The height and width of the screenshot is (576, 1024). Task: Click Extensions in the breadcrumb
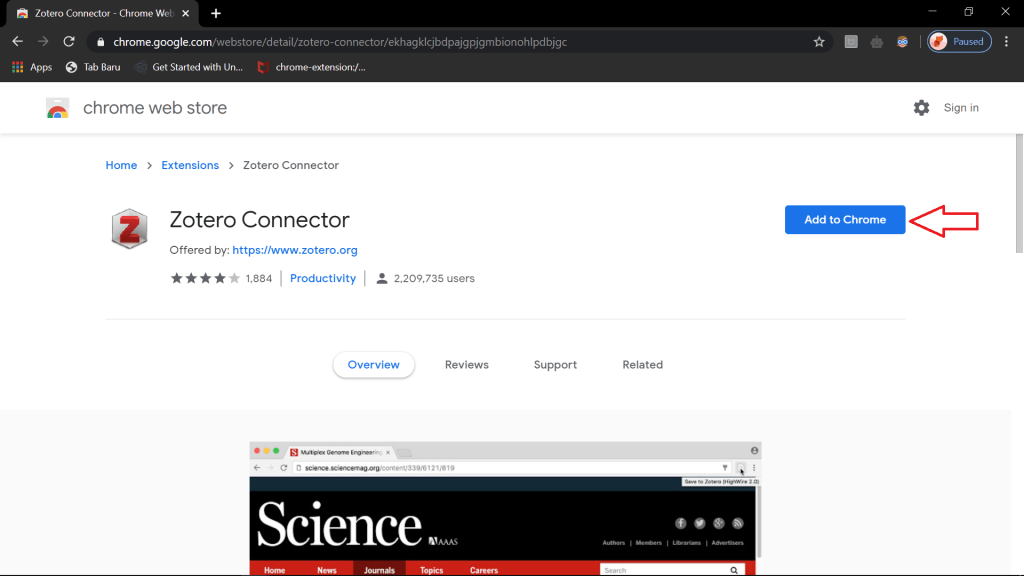point(190,165)
